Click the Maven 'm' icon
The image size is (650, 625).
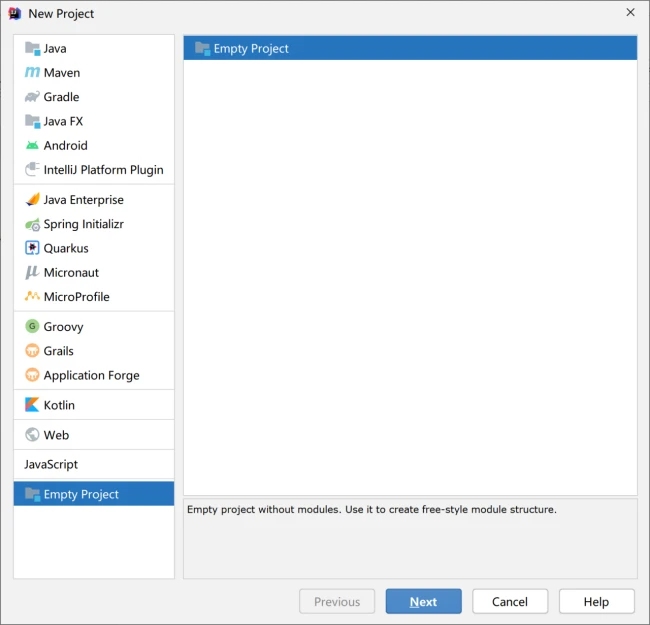click(32, 73)
